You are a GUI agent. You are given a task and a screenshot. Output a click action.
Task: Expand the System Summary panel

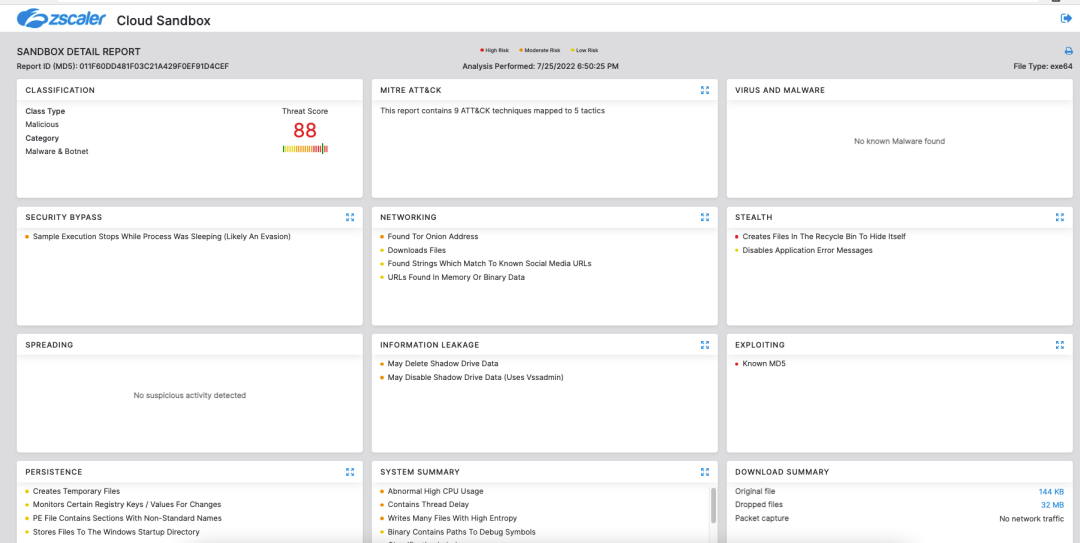705,472
